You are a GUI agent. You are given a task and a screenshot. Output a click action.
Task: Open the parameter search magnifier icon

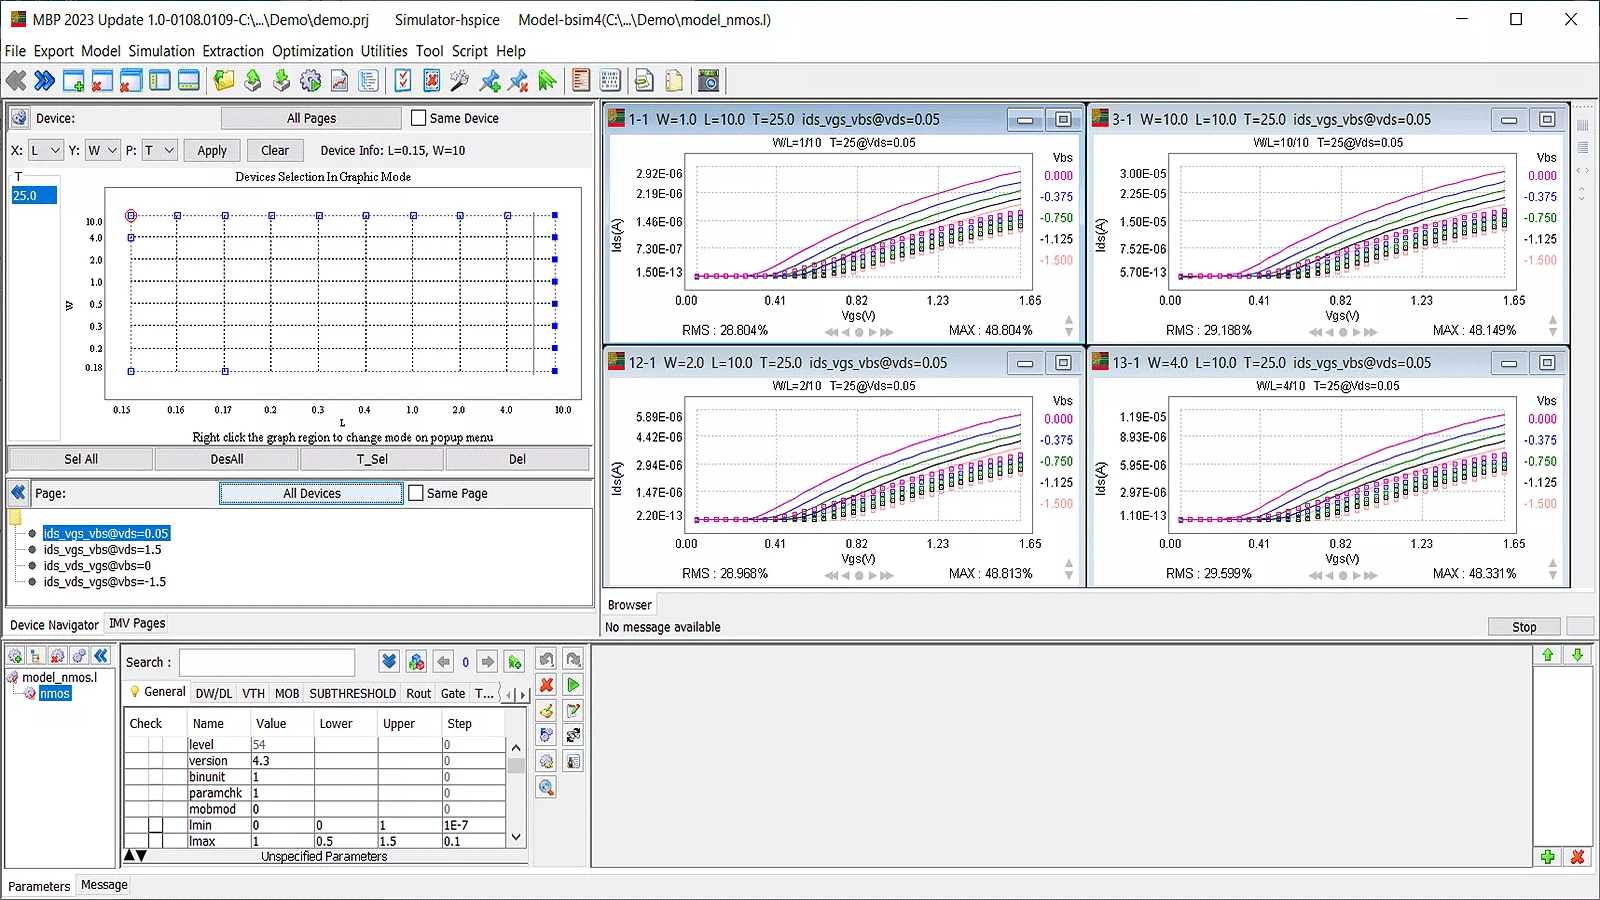546,787
